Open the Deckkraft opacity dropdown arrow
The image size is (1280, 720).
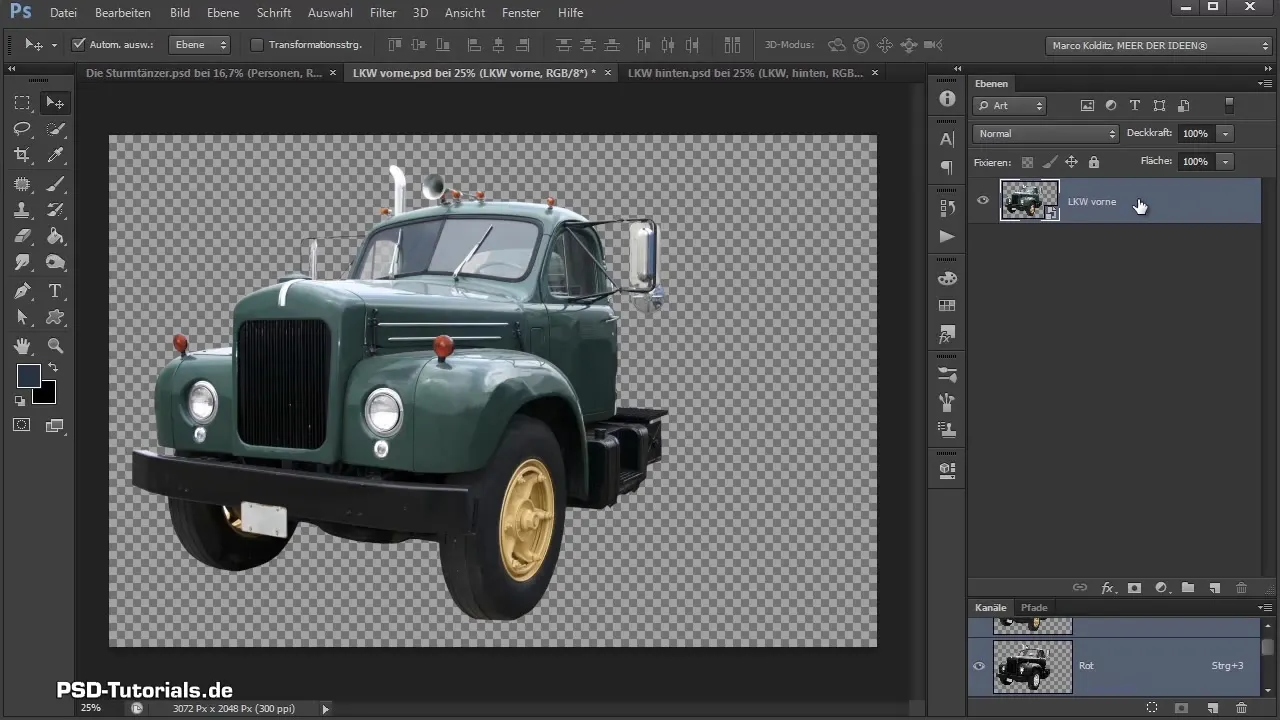tap(1226, 134)
